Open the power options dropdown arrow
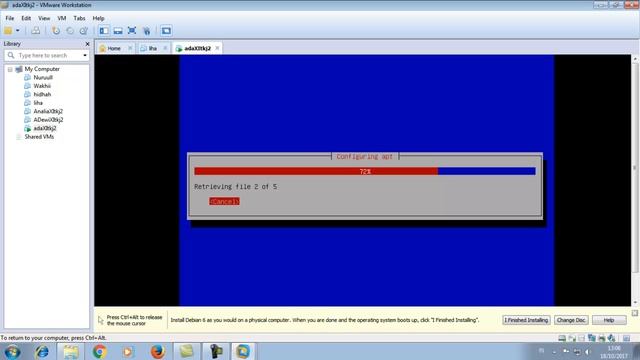The height and width of the screenshot is (360, 640). coord(18,31)
